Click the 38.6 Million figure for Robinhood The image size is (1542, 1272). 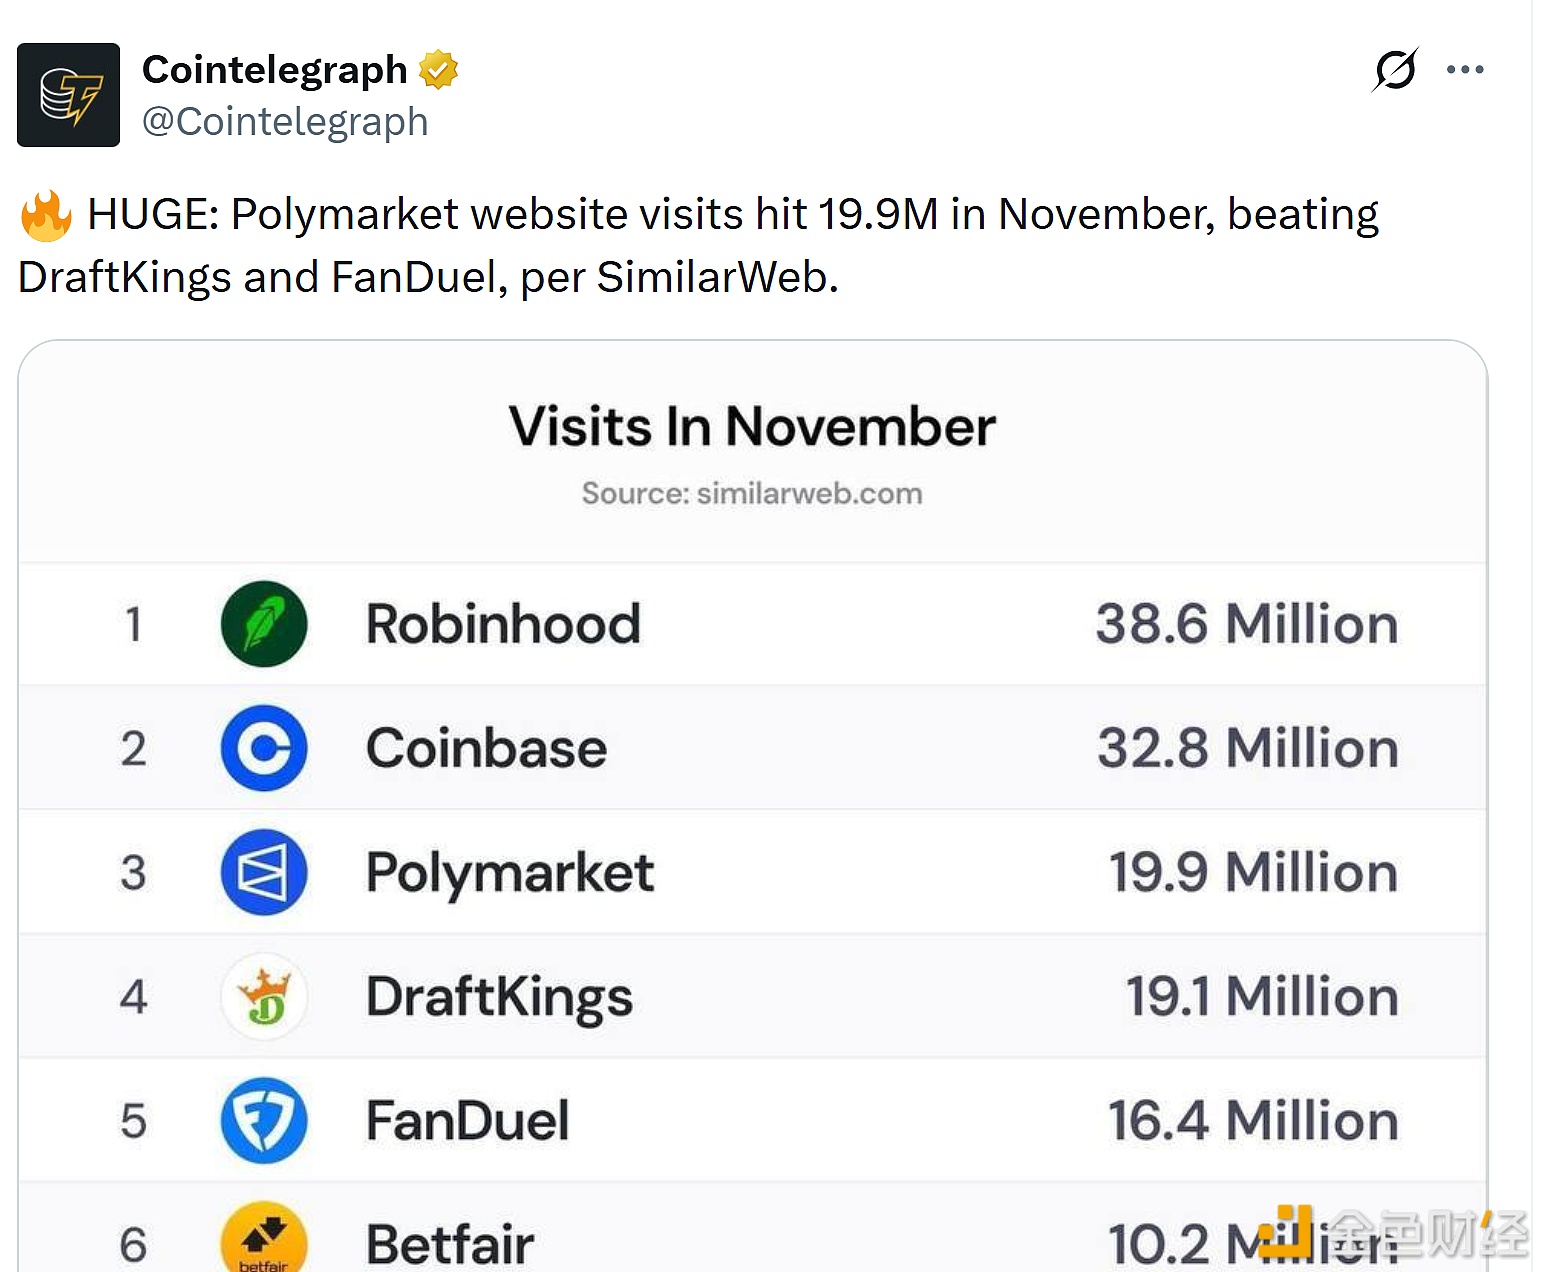point(1245,623)
